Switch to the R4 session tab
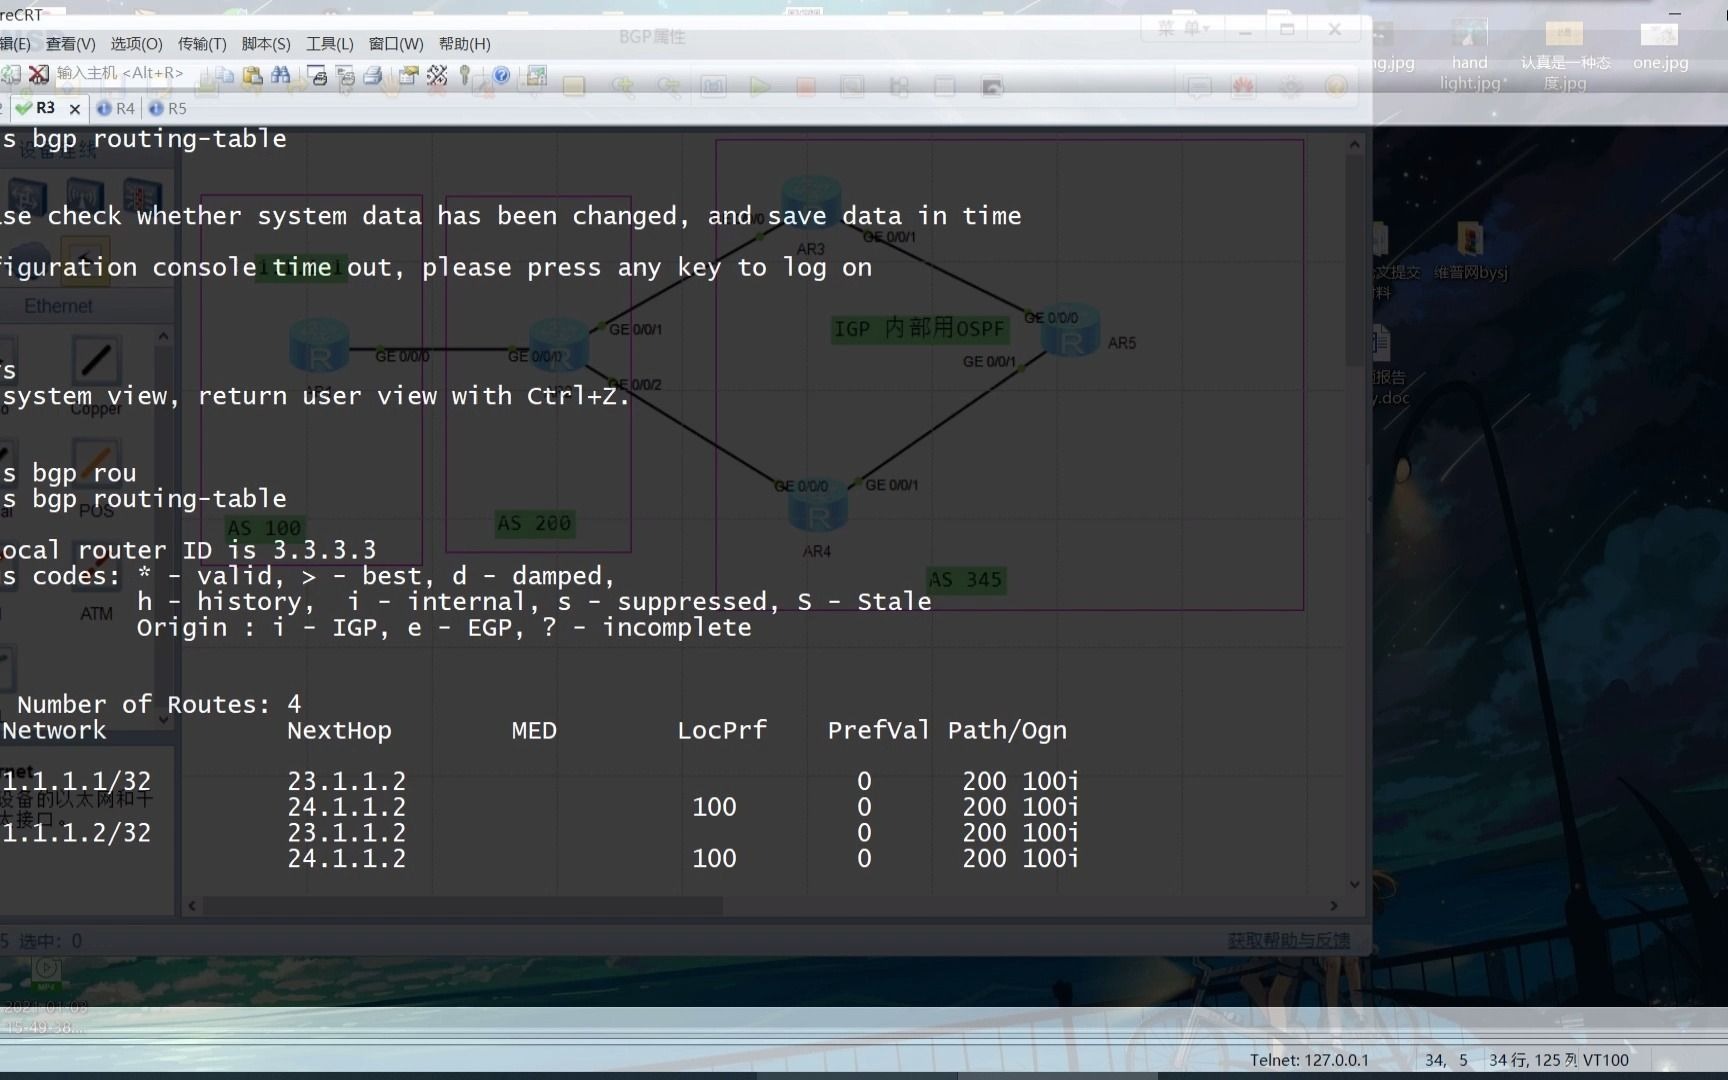The image size is (1728, 1080). pyautogui.click(x=116, y=108)
